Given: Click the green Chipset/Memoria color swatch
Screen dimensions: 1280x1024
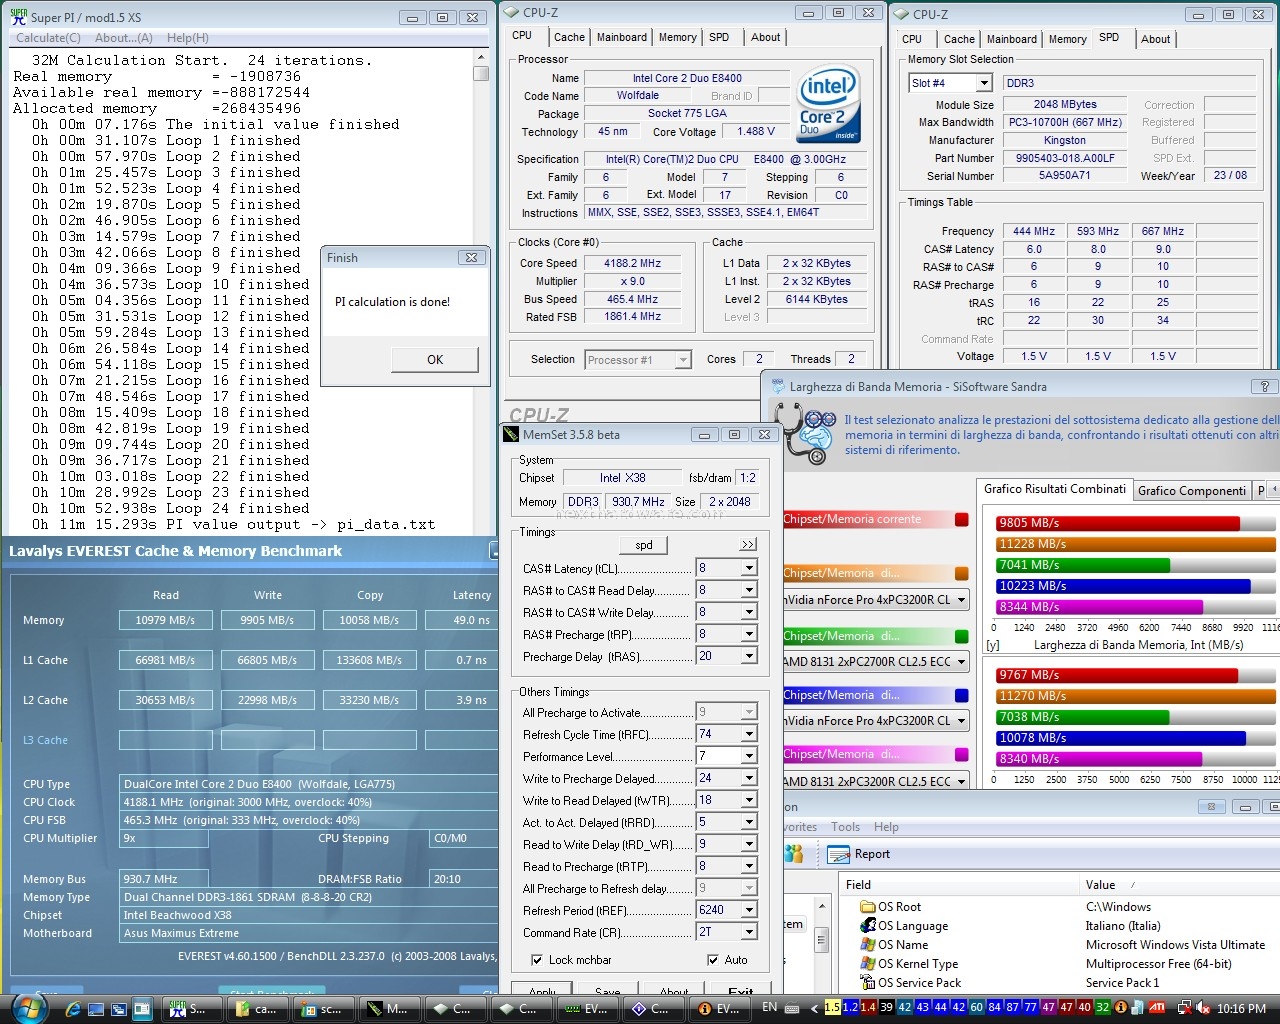Looking at the screenshot, I should coord(962,636).
